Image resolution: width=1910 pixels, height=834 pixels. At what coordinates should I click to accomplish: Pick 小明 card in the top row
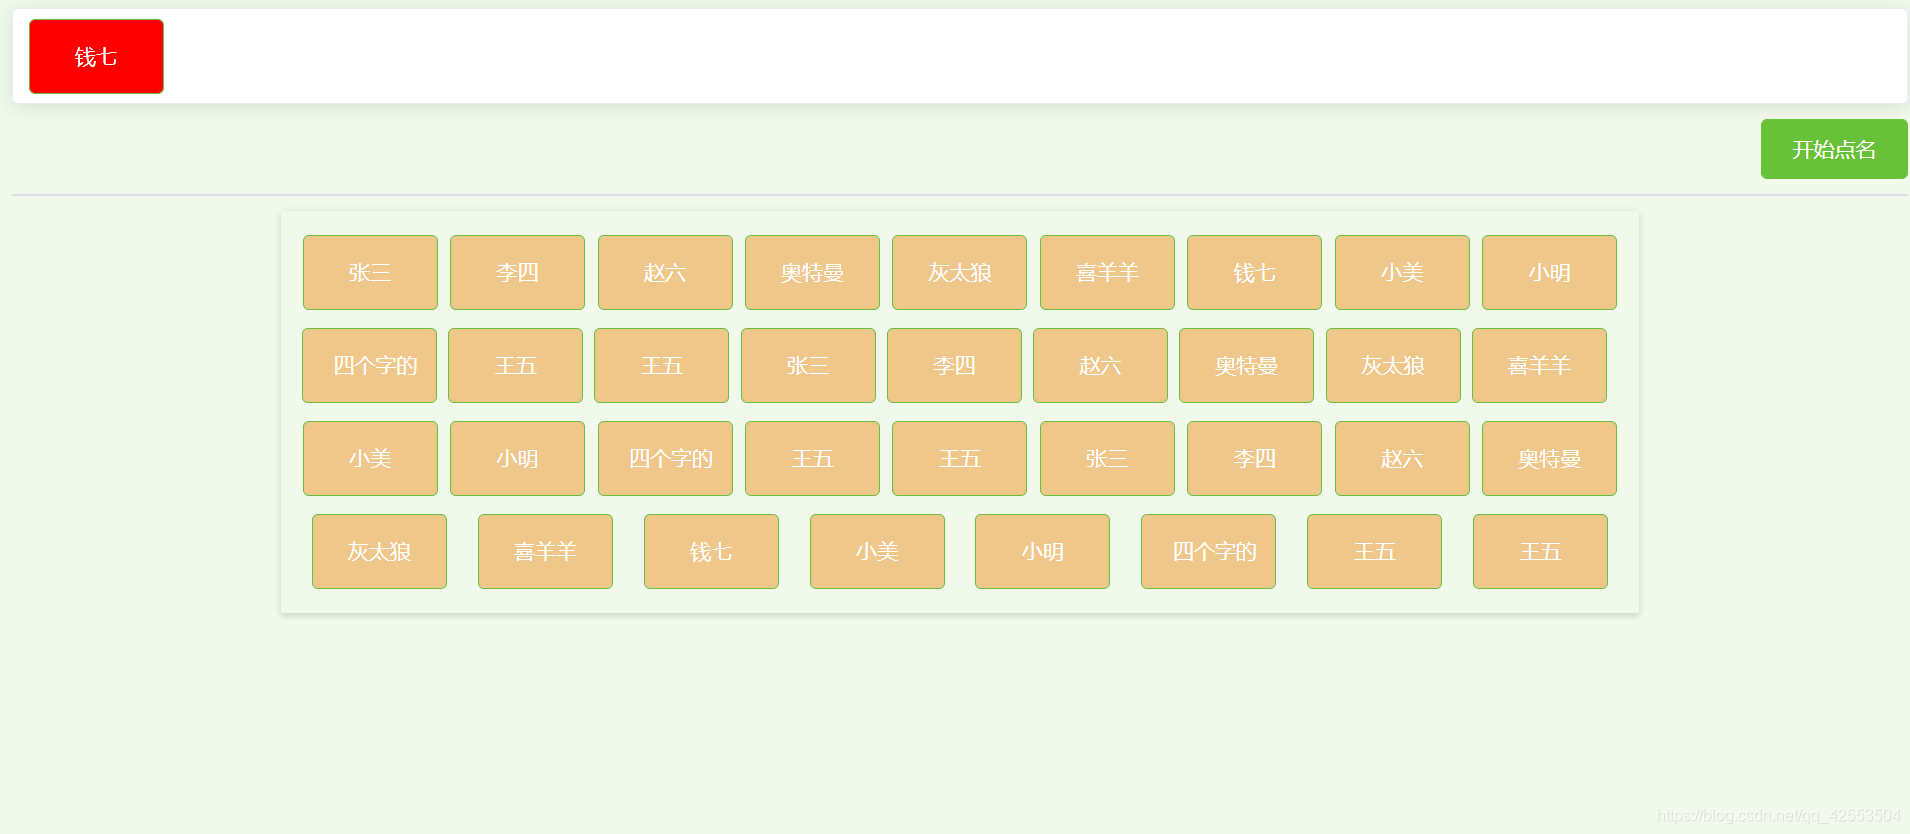pos(1549,272)
